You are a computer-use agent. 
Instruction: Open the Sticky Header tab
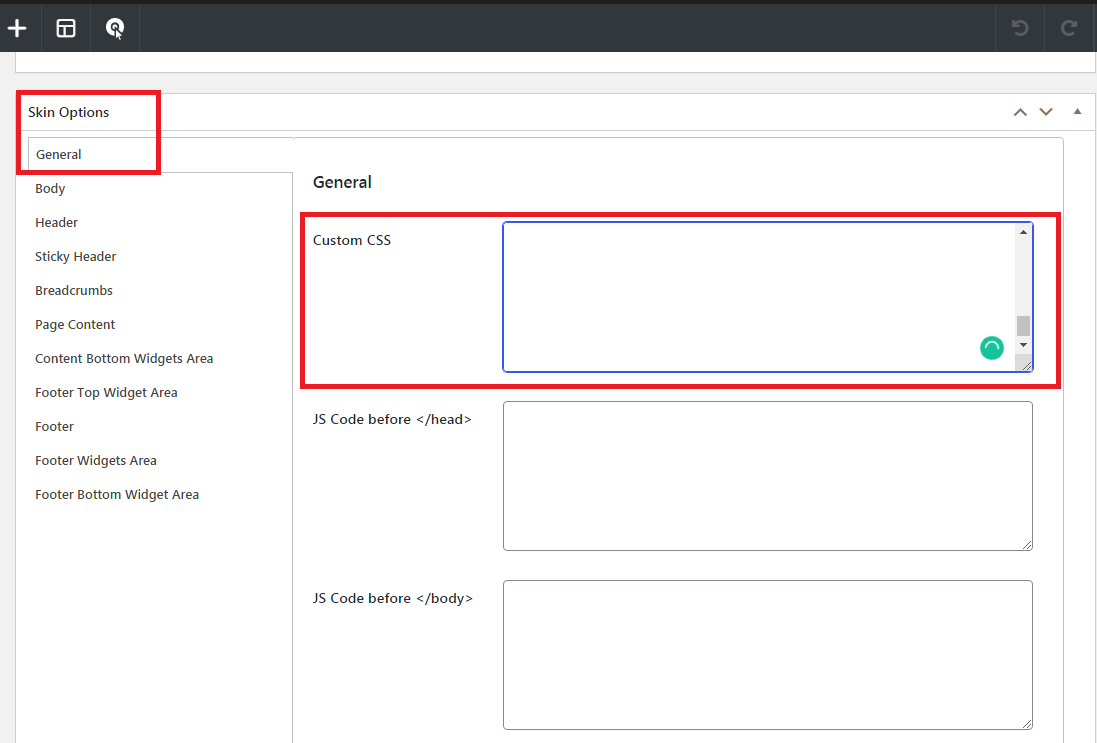pos(76,257)
